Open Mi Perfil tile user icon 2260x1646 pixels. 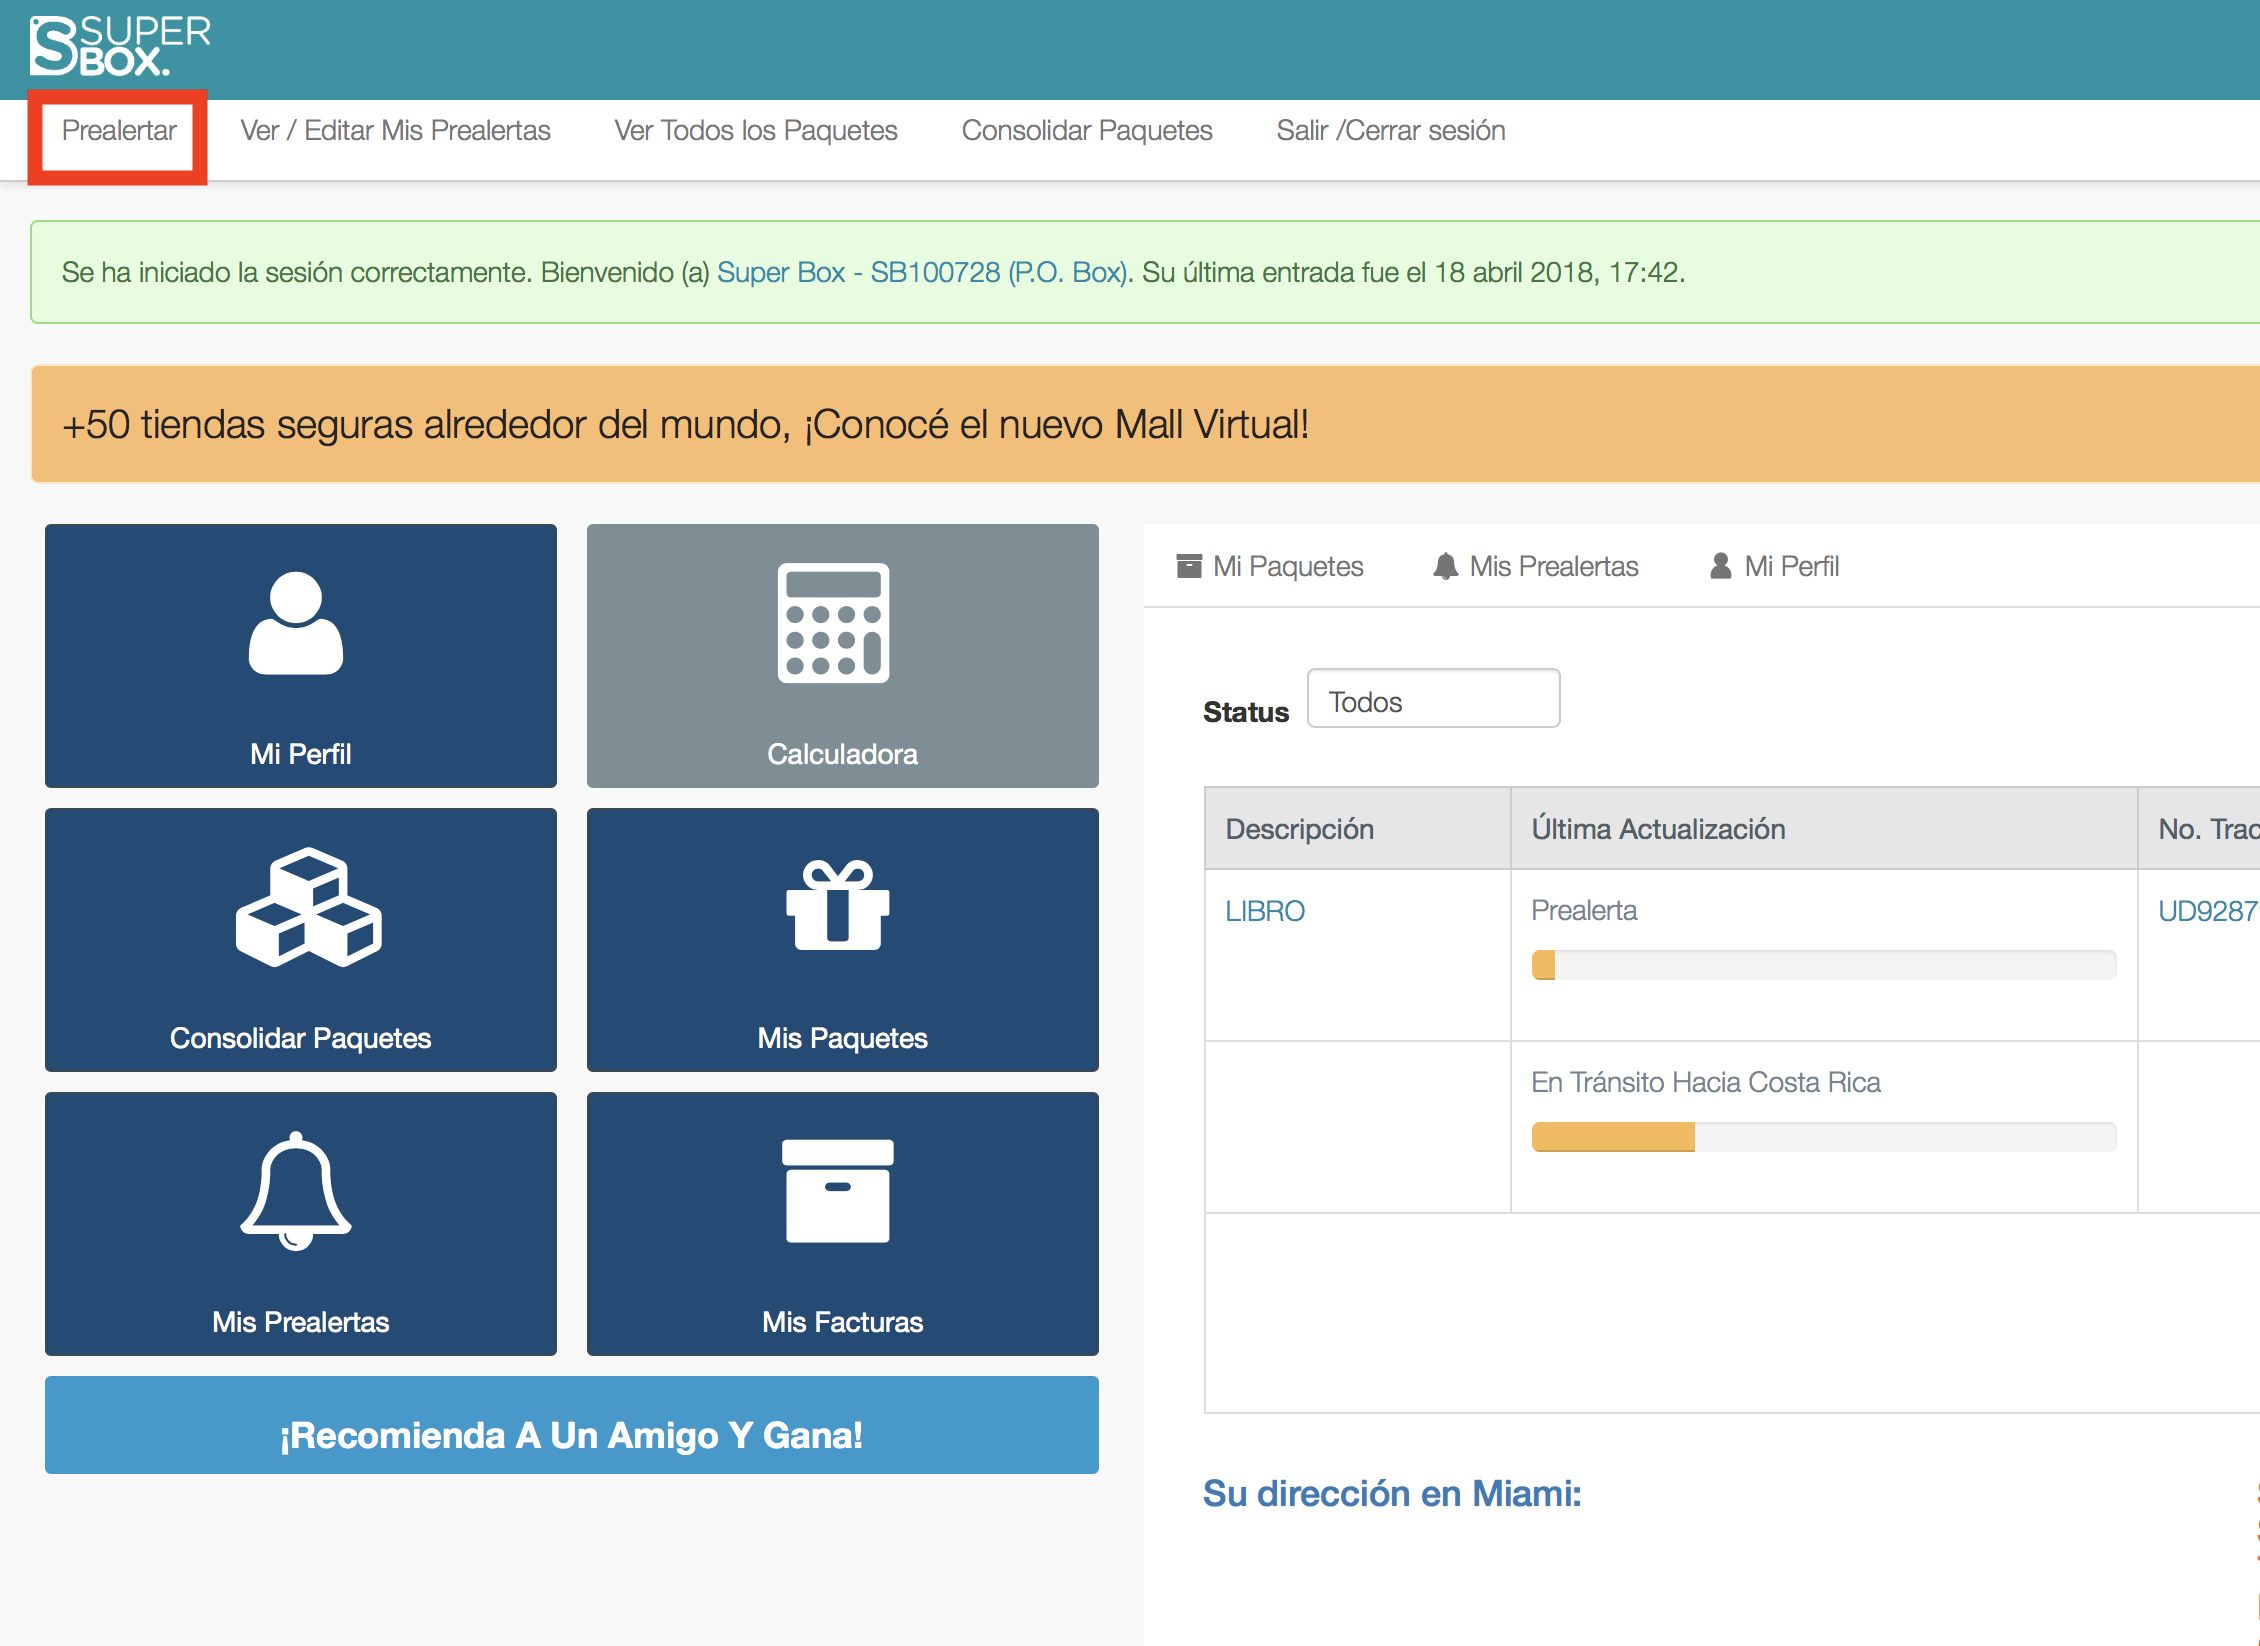click(x=296, y=623)
